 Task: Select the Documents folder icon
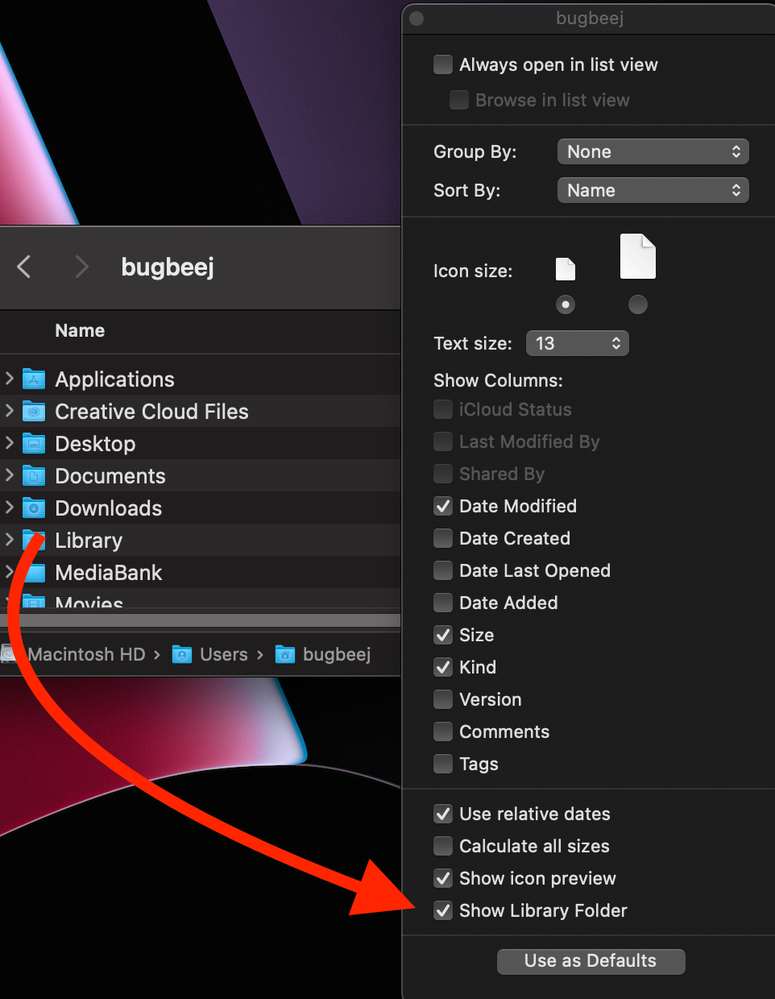pyautogui.click(x=34, y=476)
